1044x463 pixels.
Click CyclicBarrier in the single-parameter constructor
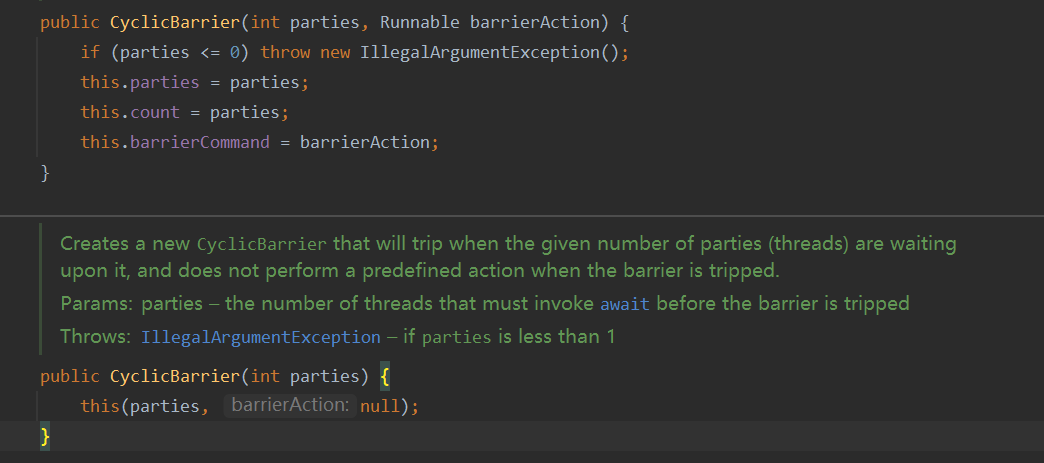point(174,376)
